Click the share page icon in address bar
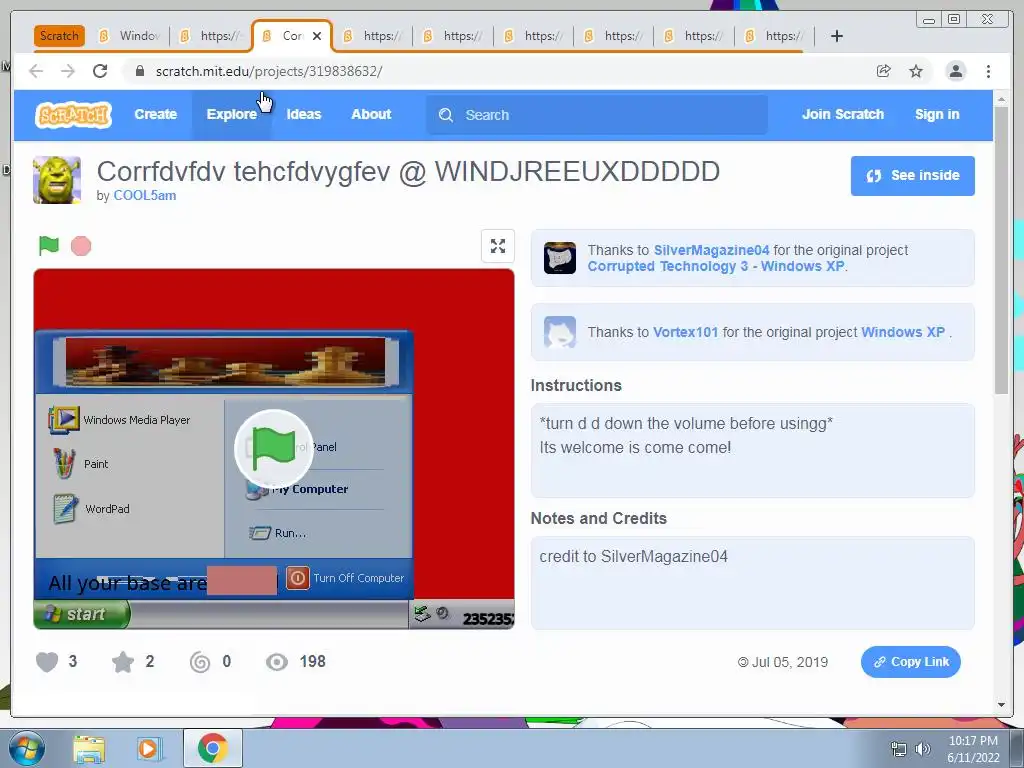 [884, 71]
